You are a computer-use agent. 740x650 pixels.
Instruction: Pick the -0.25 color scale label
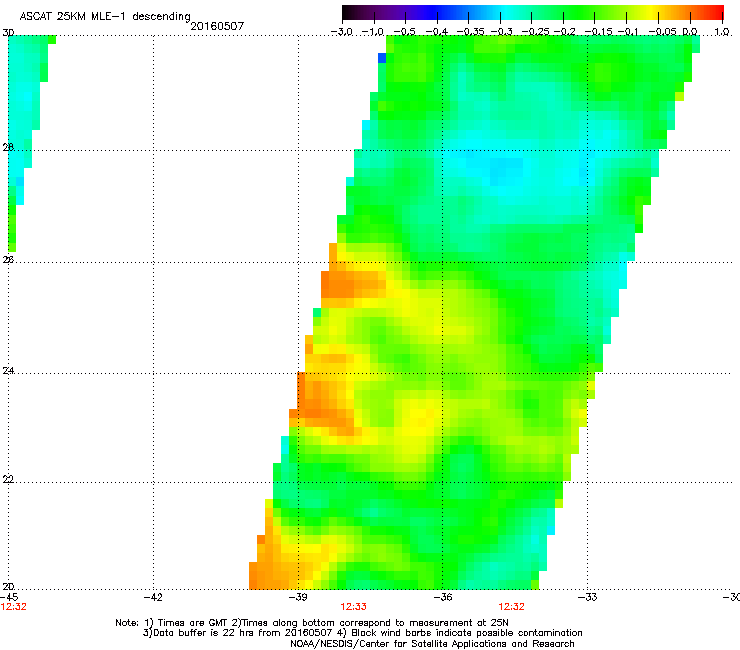(x=535, y=32)
